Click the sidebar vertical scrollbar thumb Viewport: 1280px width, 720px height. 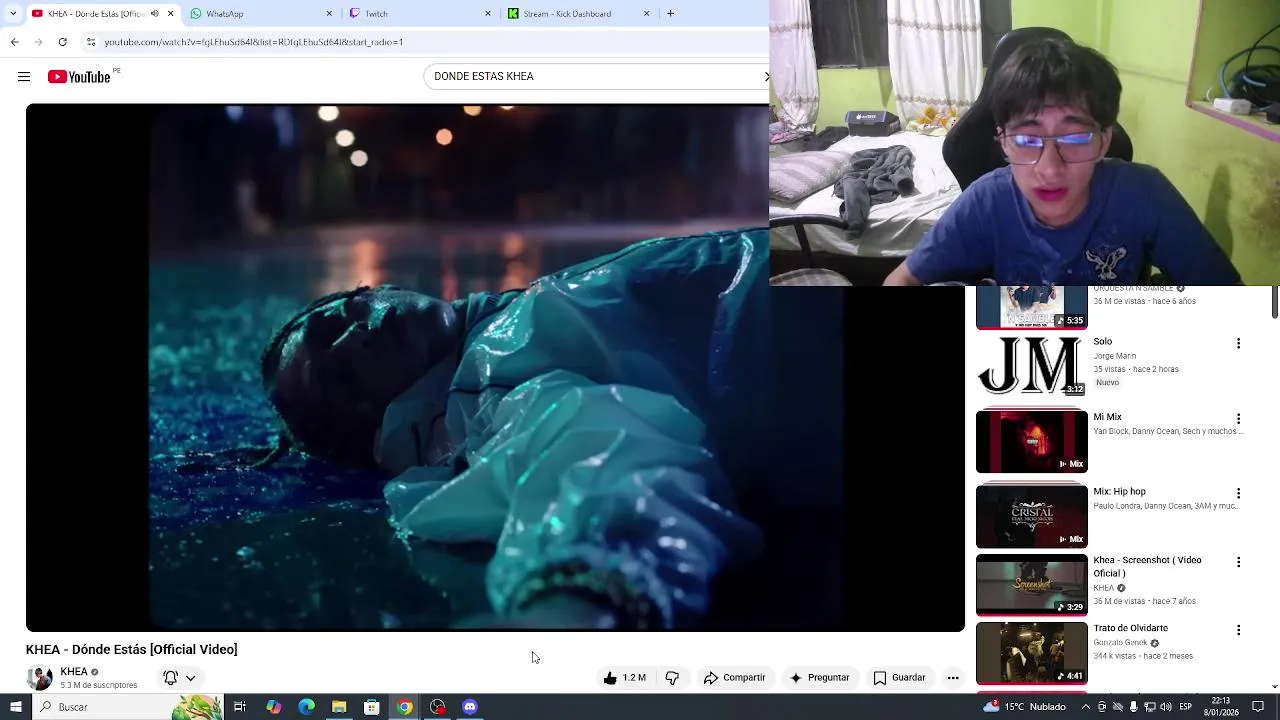1274,304
